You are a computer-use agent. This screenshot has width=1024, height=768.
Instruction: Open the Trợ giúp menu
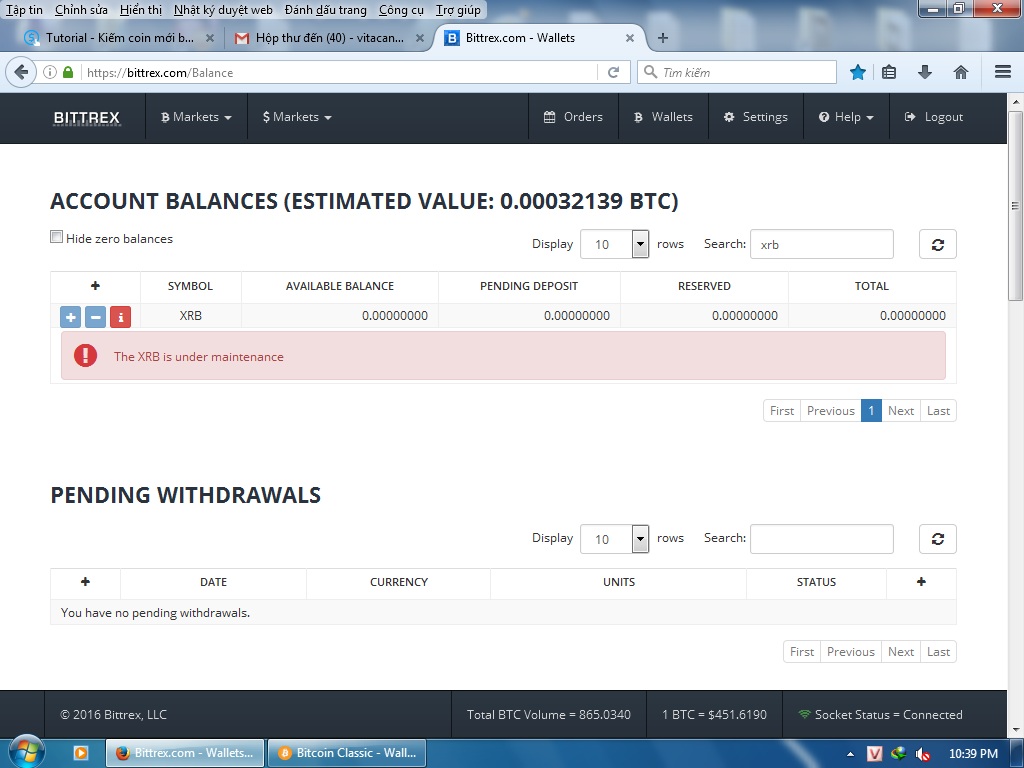pyautogui.click(x=458, y=10)
